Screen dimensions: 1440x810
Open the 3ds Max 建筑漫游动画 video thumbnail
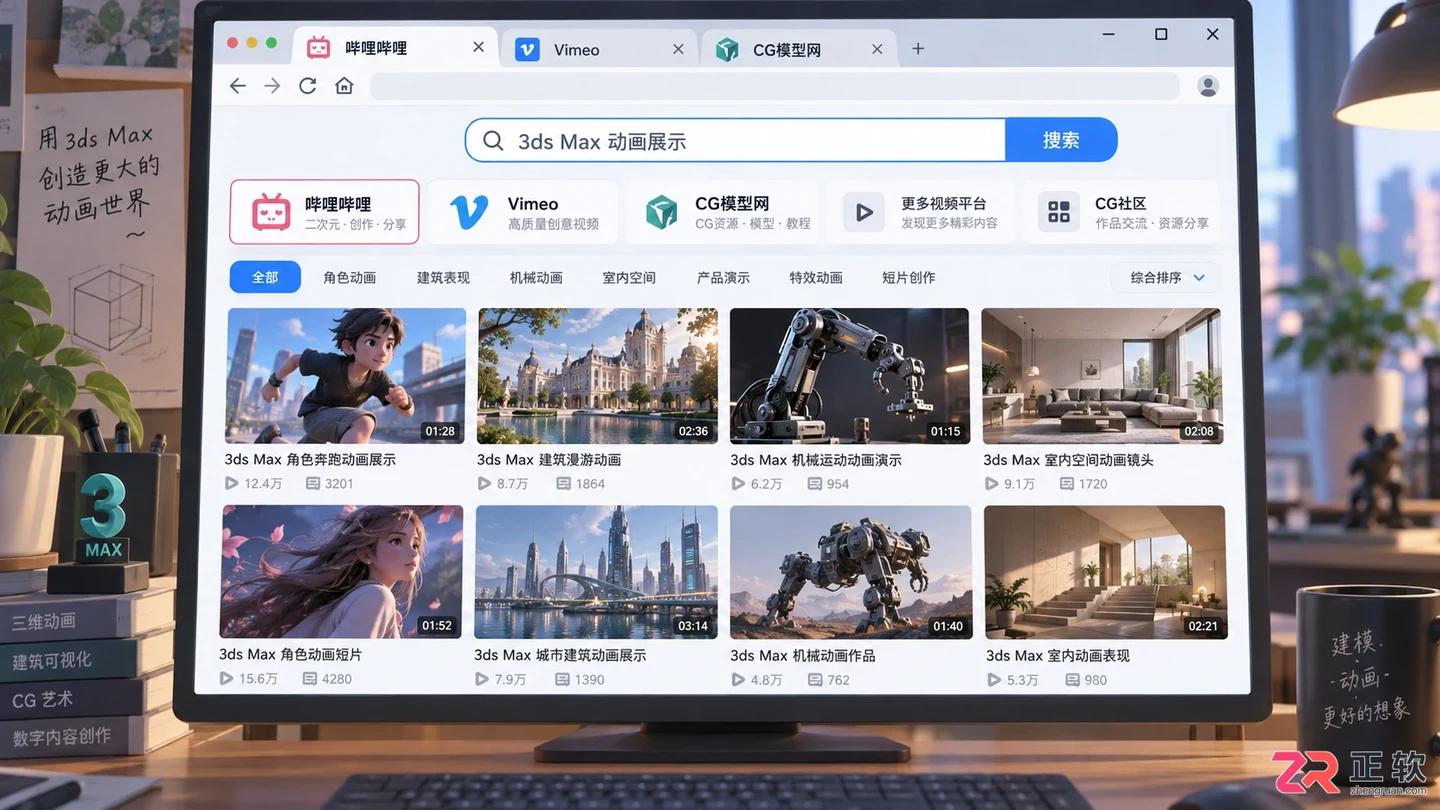coord(597,376)
